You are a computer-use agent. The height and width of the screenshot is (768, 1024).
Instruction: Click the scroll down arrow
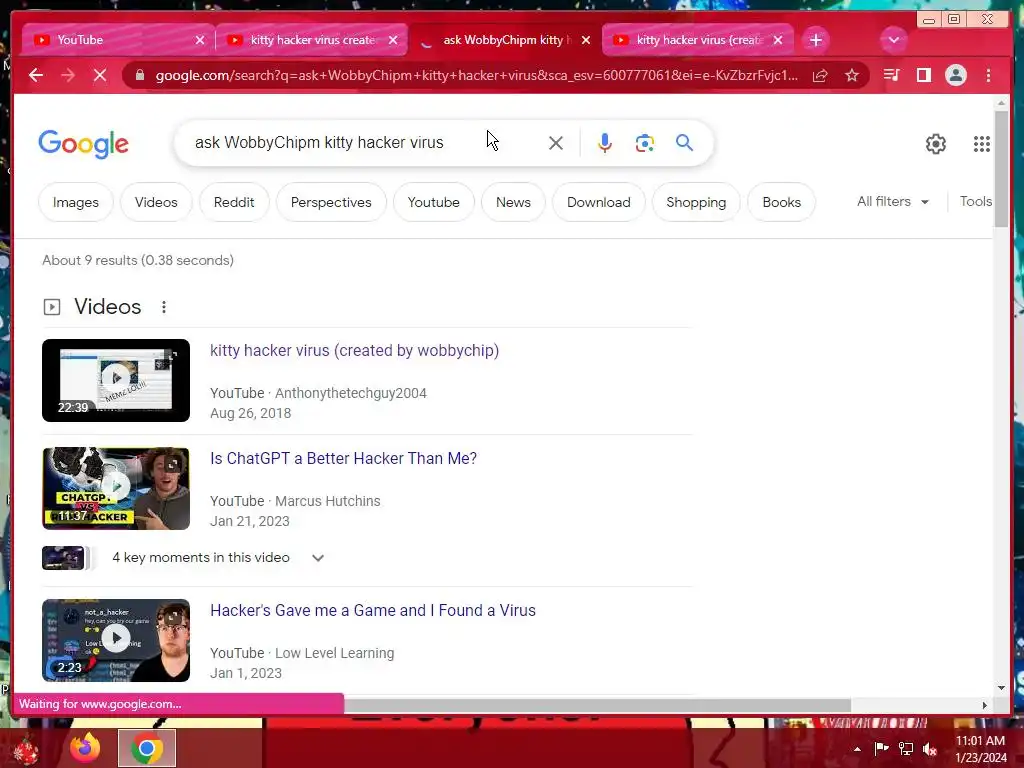pos(1002,688)
